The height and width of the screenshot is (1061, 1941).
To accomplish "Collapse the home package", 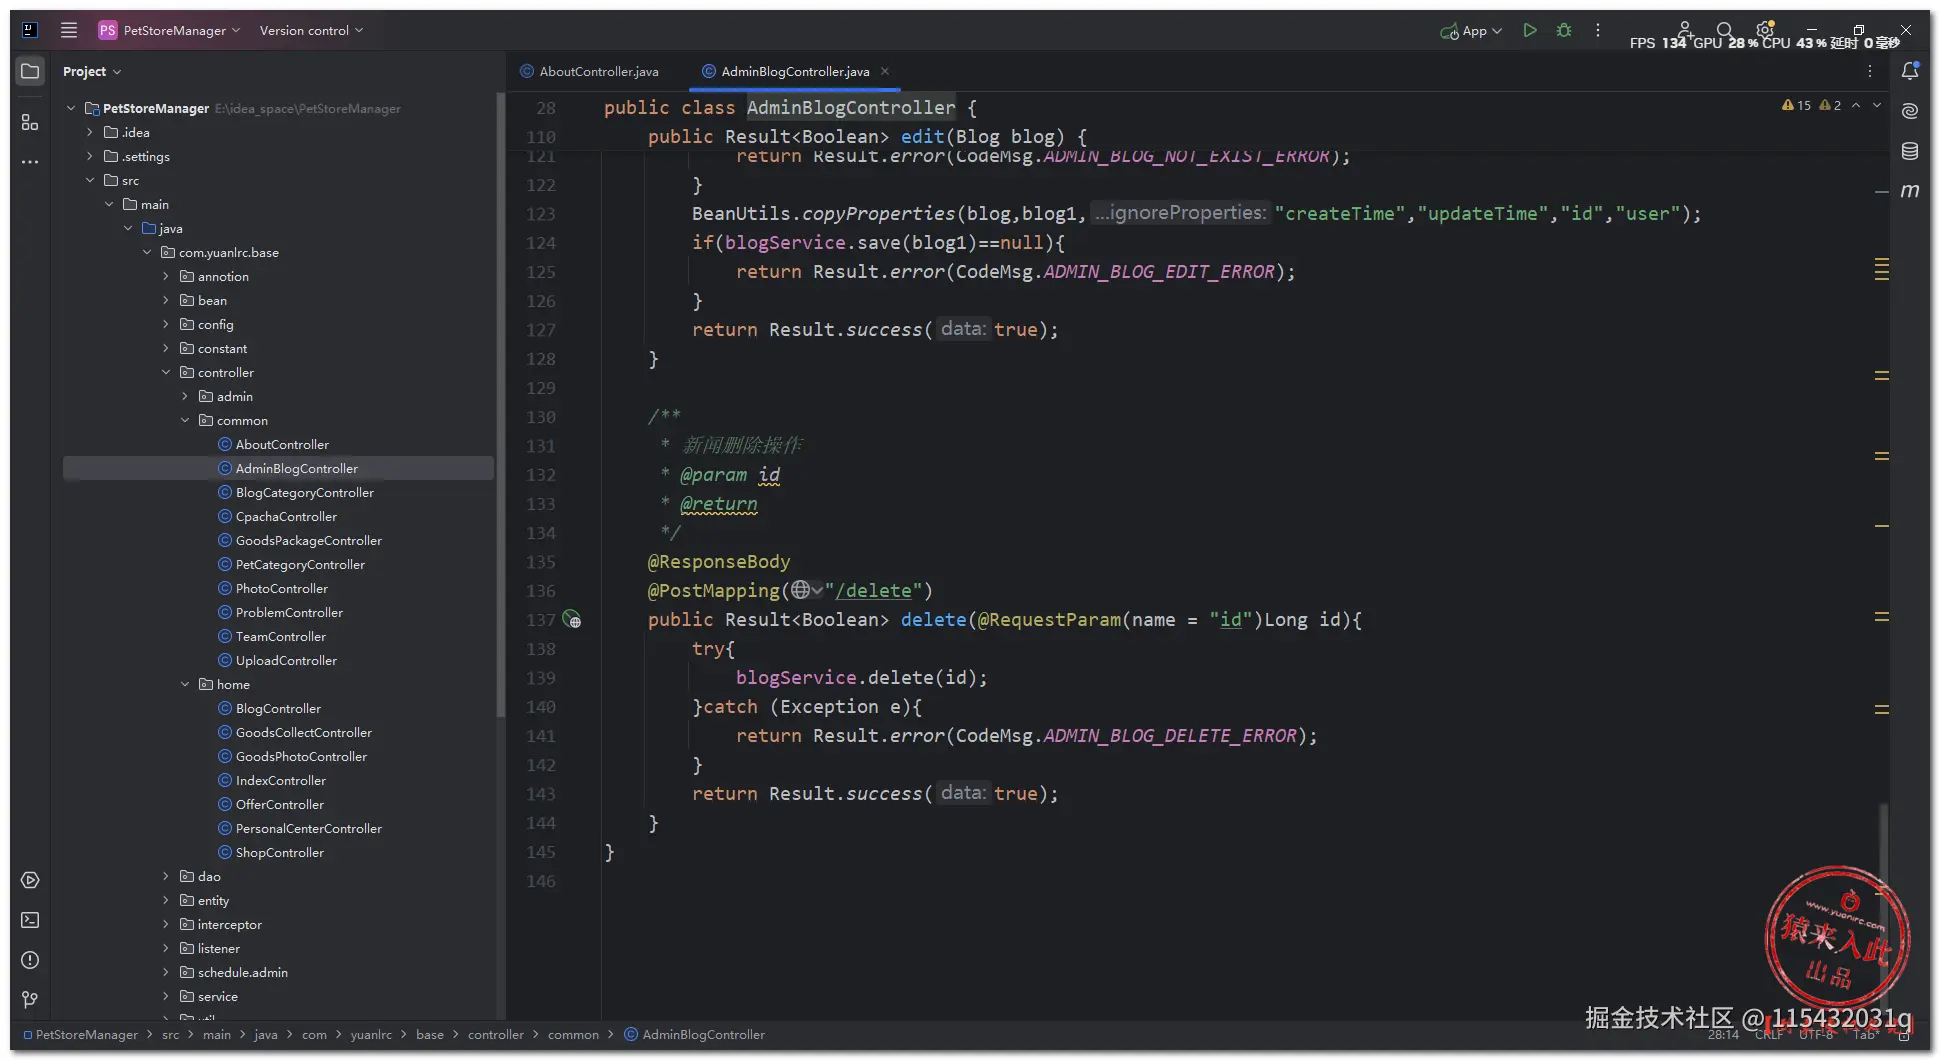I will tap(185, 684).
